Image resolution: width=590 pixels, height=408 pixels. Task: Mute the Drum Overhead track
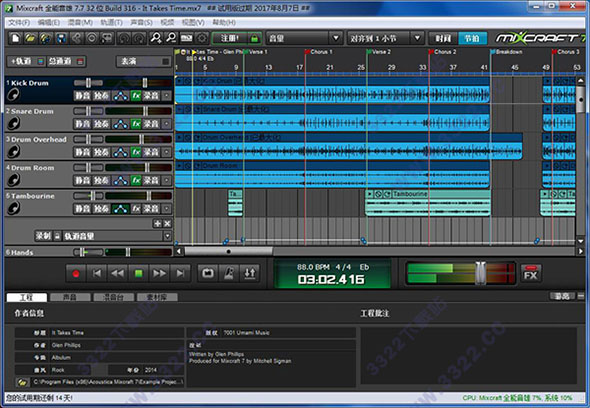point(82,152)
